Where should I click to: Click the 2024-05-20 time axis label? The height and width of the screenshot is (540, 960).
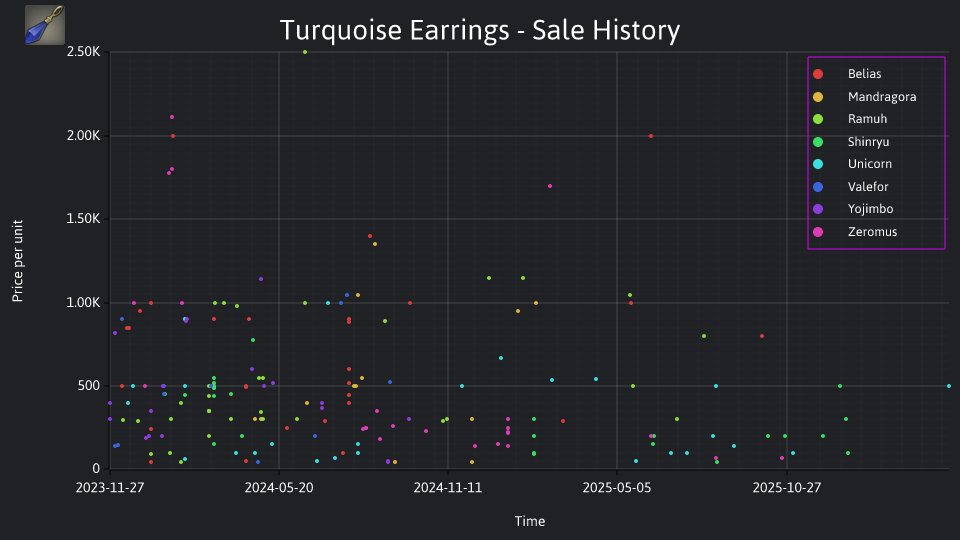click(279, 488)
